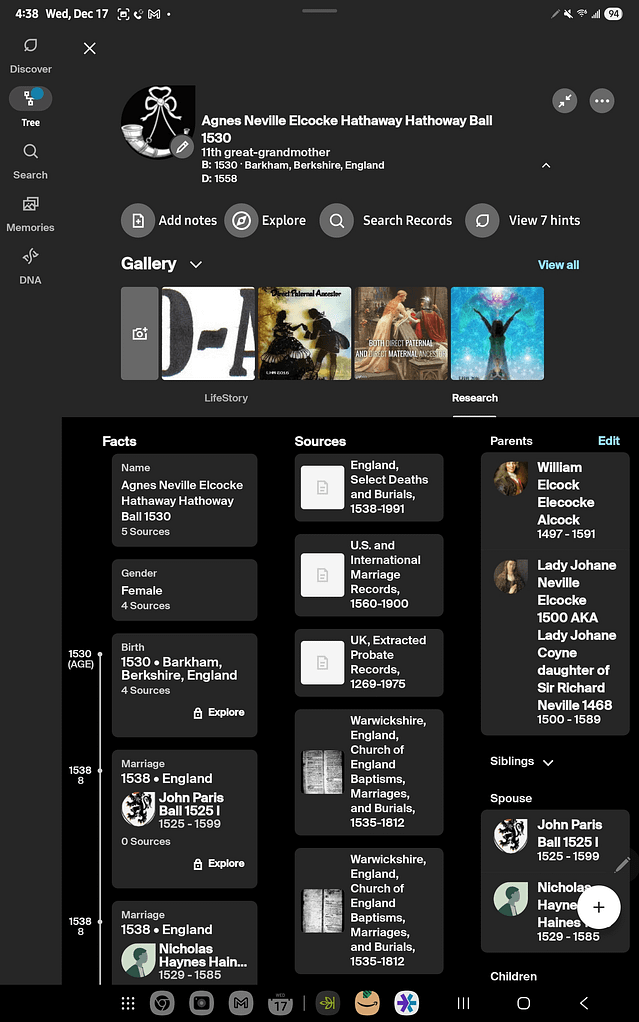Open the Ancestry leaf app in taskbar
The image size is (639, 1022).
coord(327,1003)
